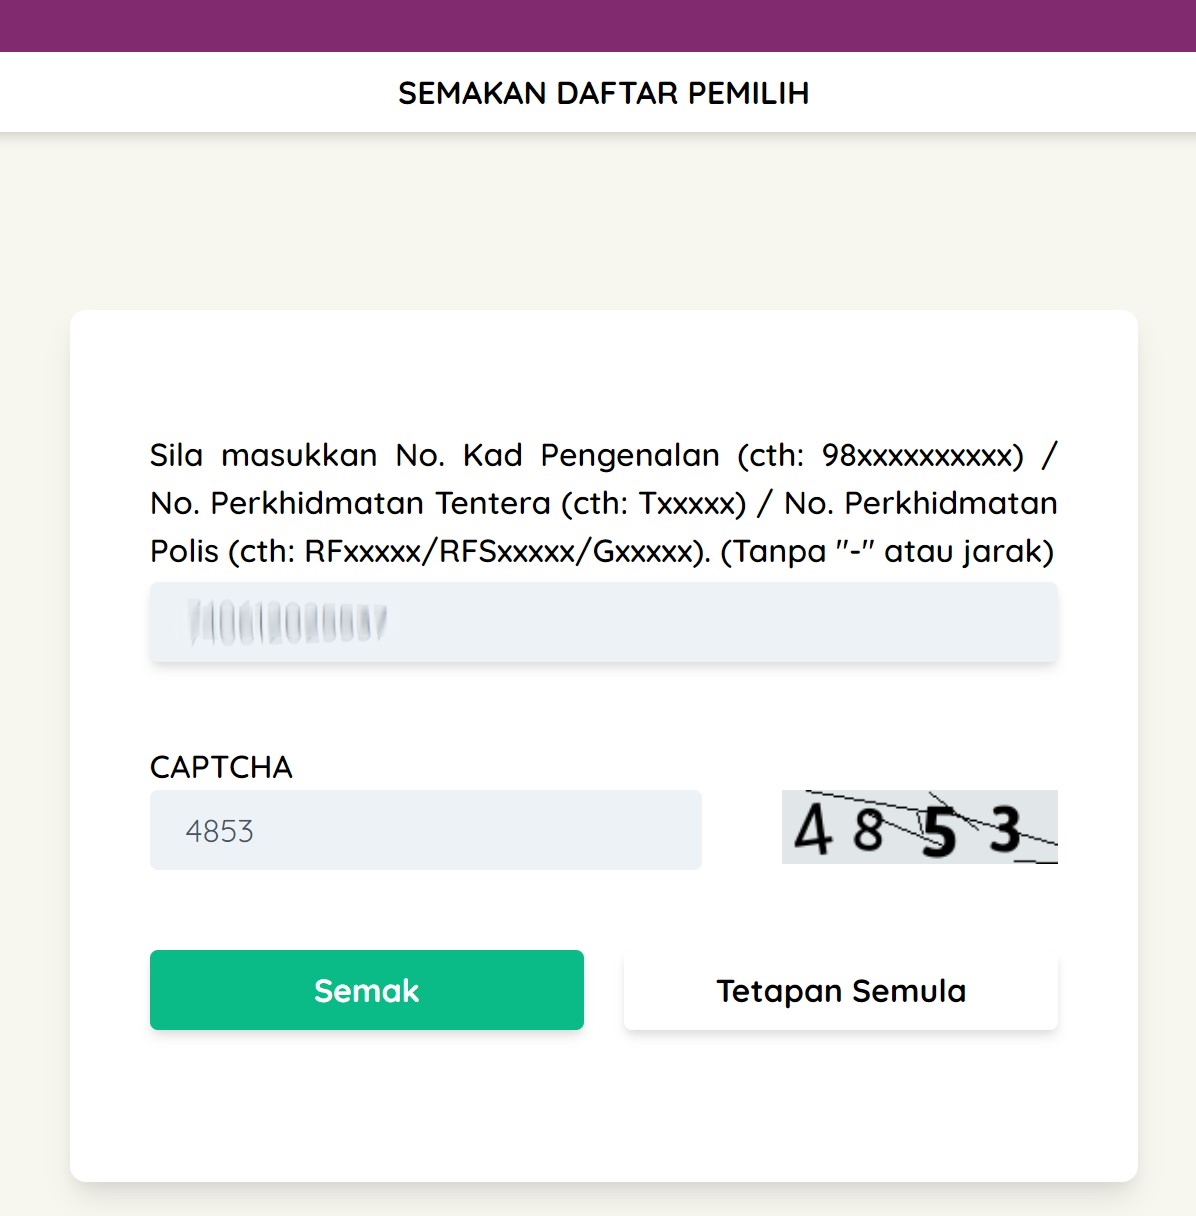Click the purple header bar
This screenshot has width=1196, height=1216.
[x=598, y=25]
